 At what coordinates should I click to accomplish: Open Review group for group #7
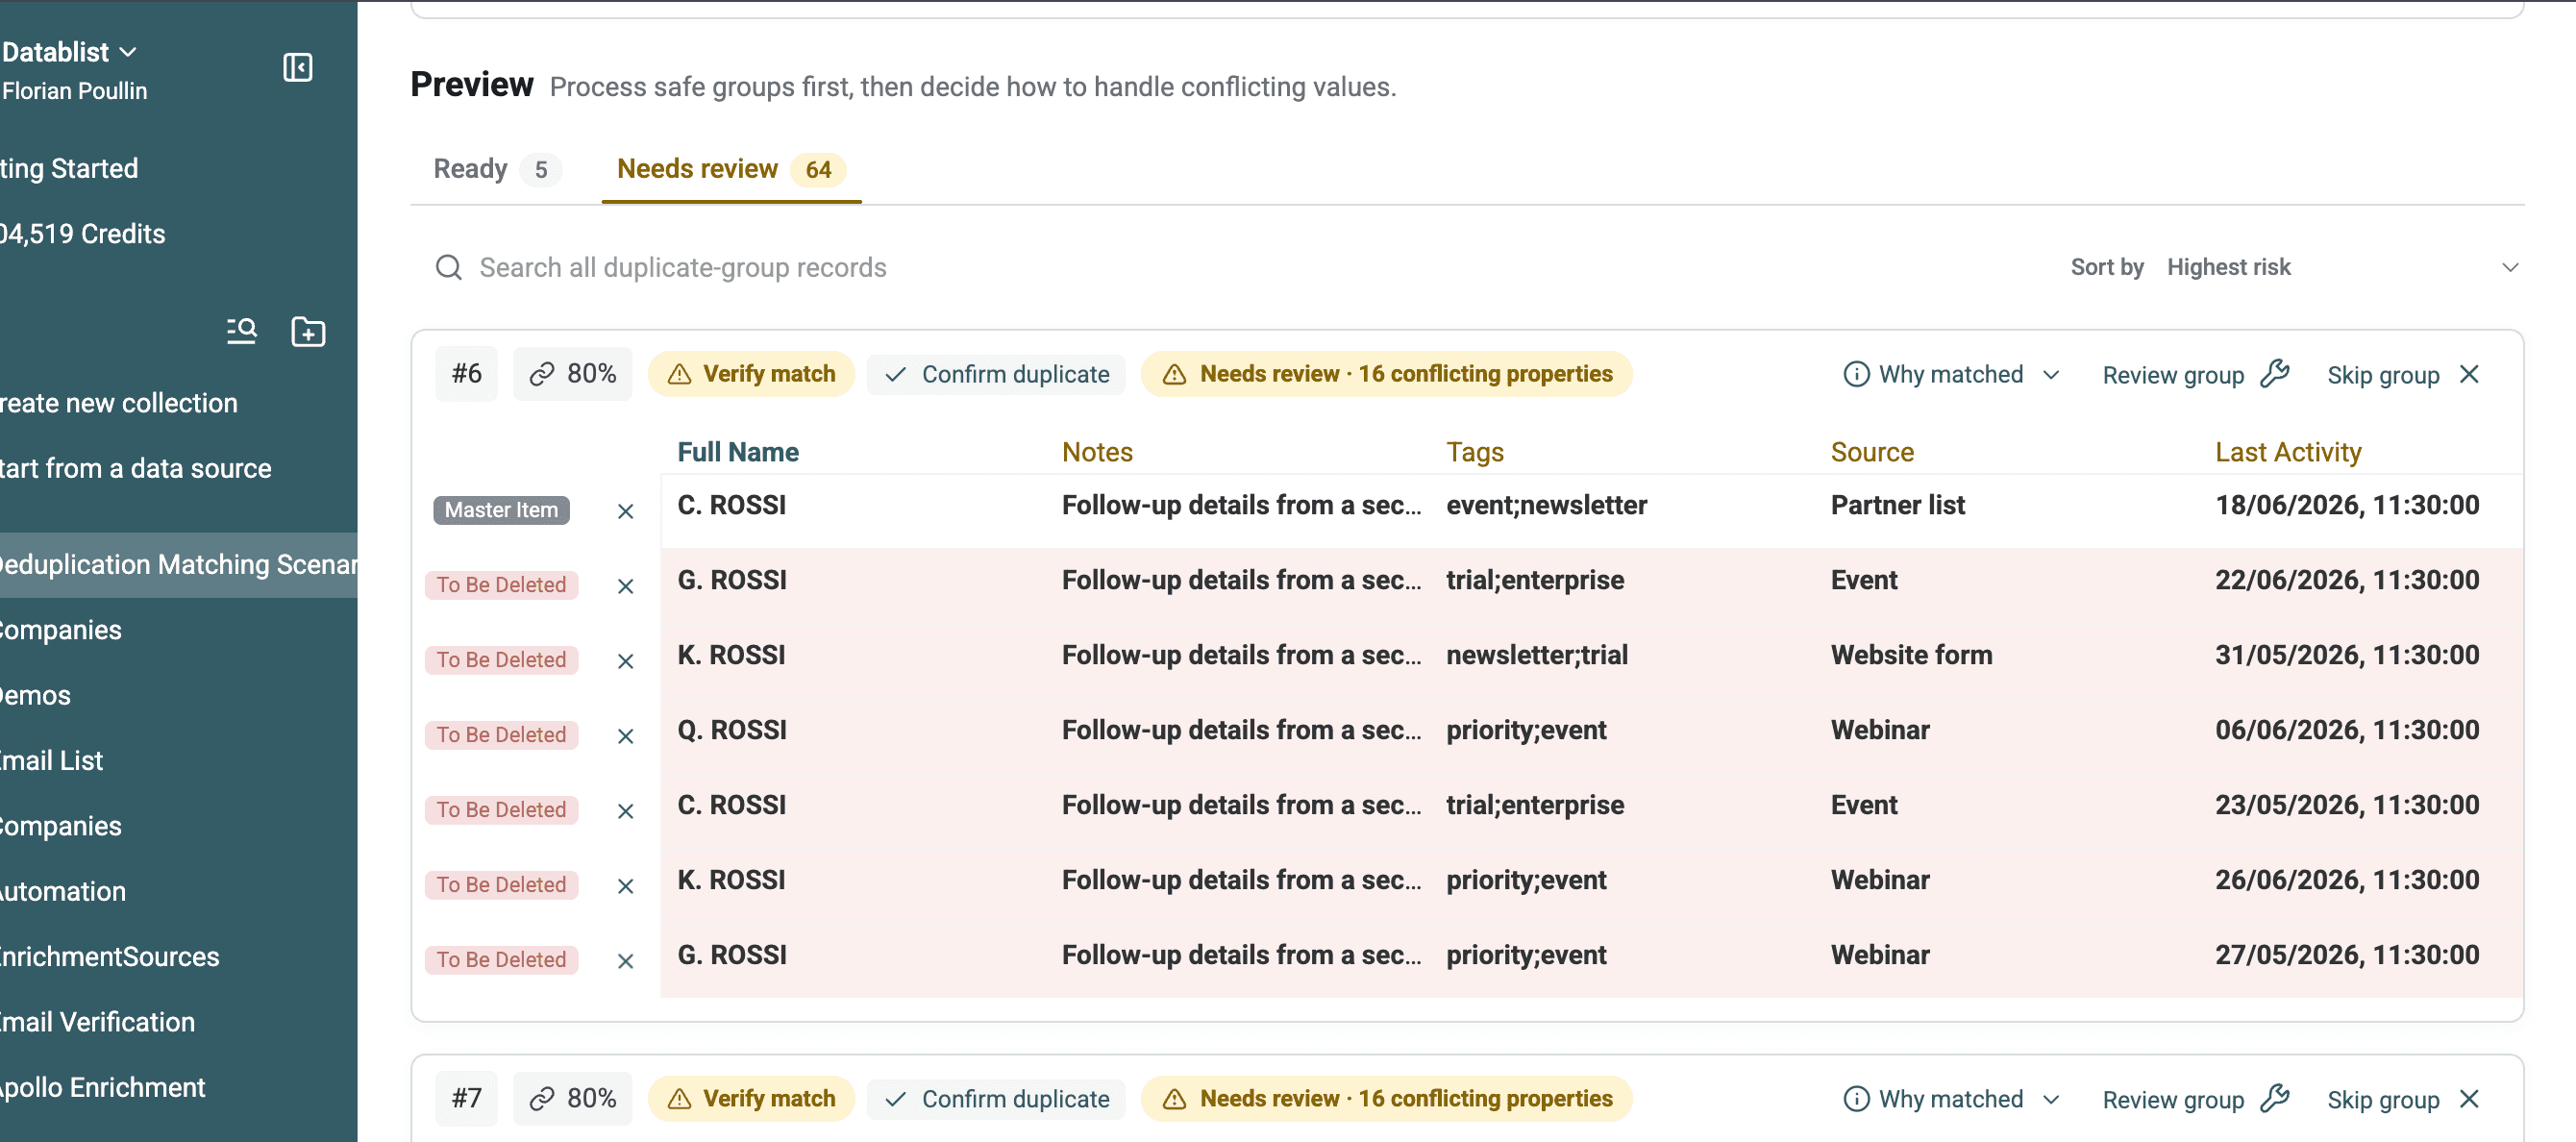tap(2196, 1100)
